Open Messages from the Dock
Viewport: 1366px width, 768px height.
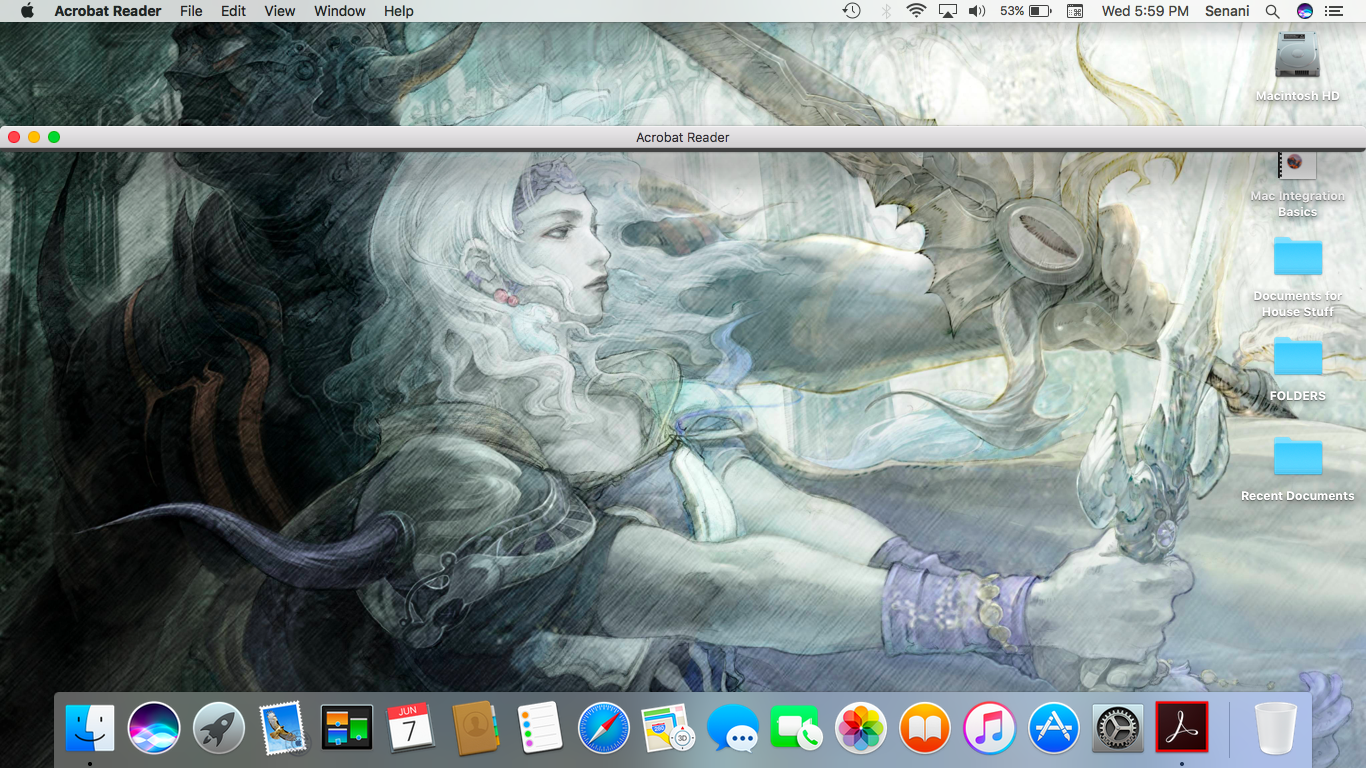pos(732,727)
